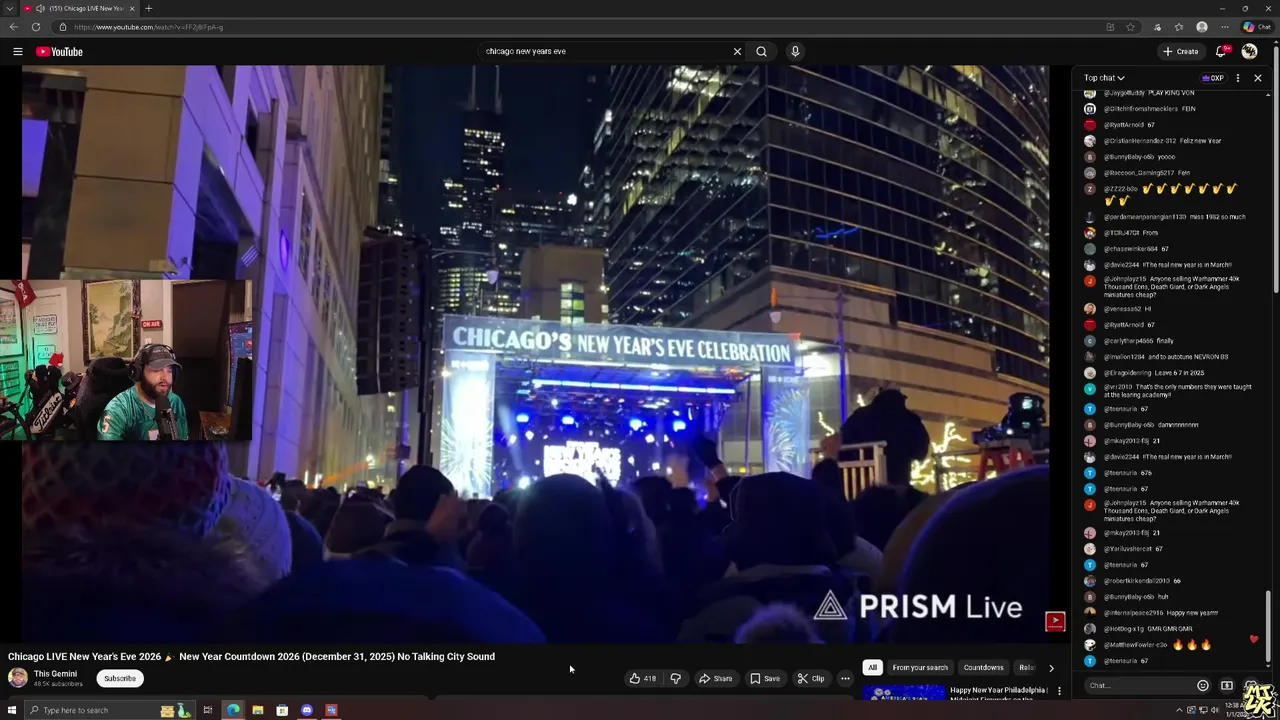The image size is (1280, 720).
Task: Start voice search with the microphone
Action: click(x=795, y=51)
